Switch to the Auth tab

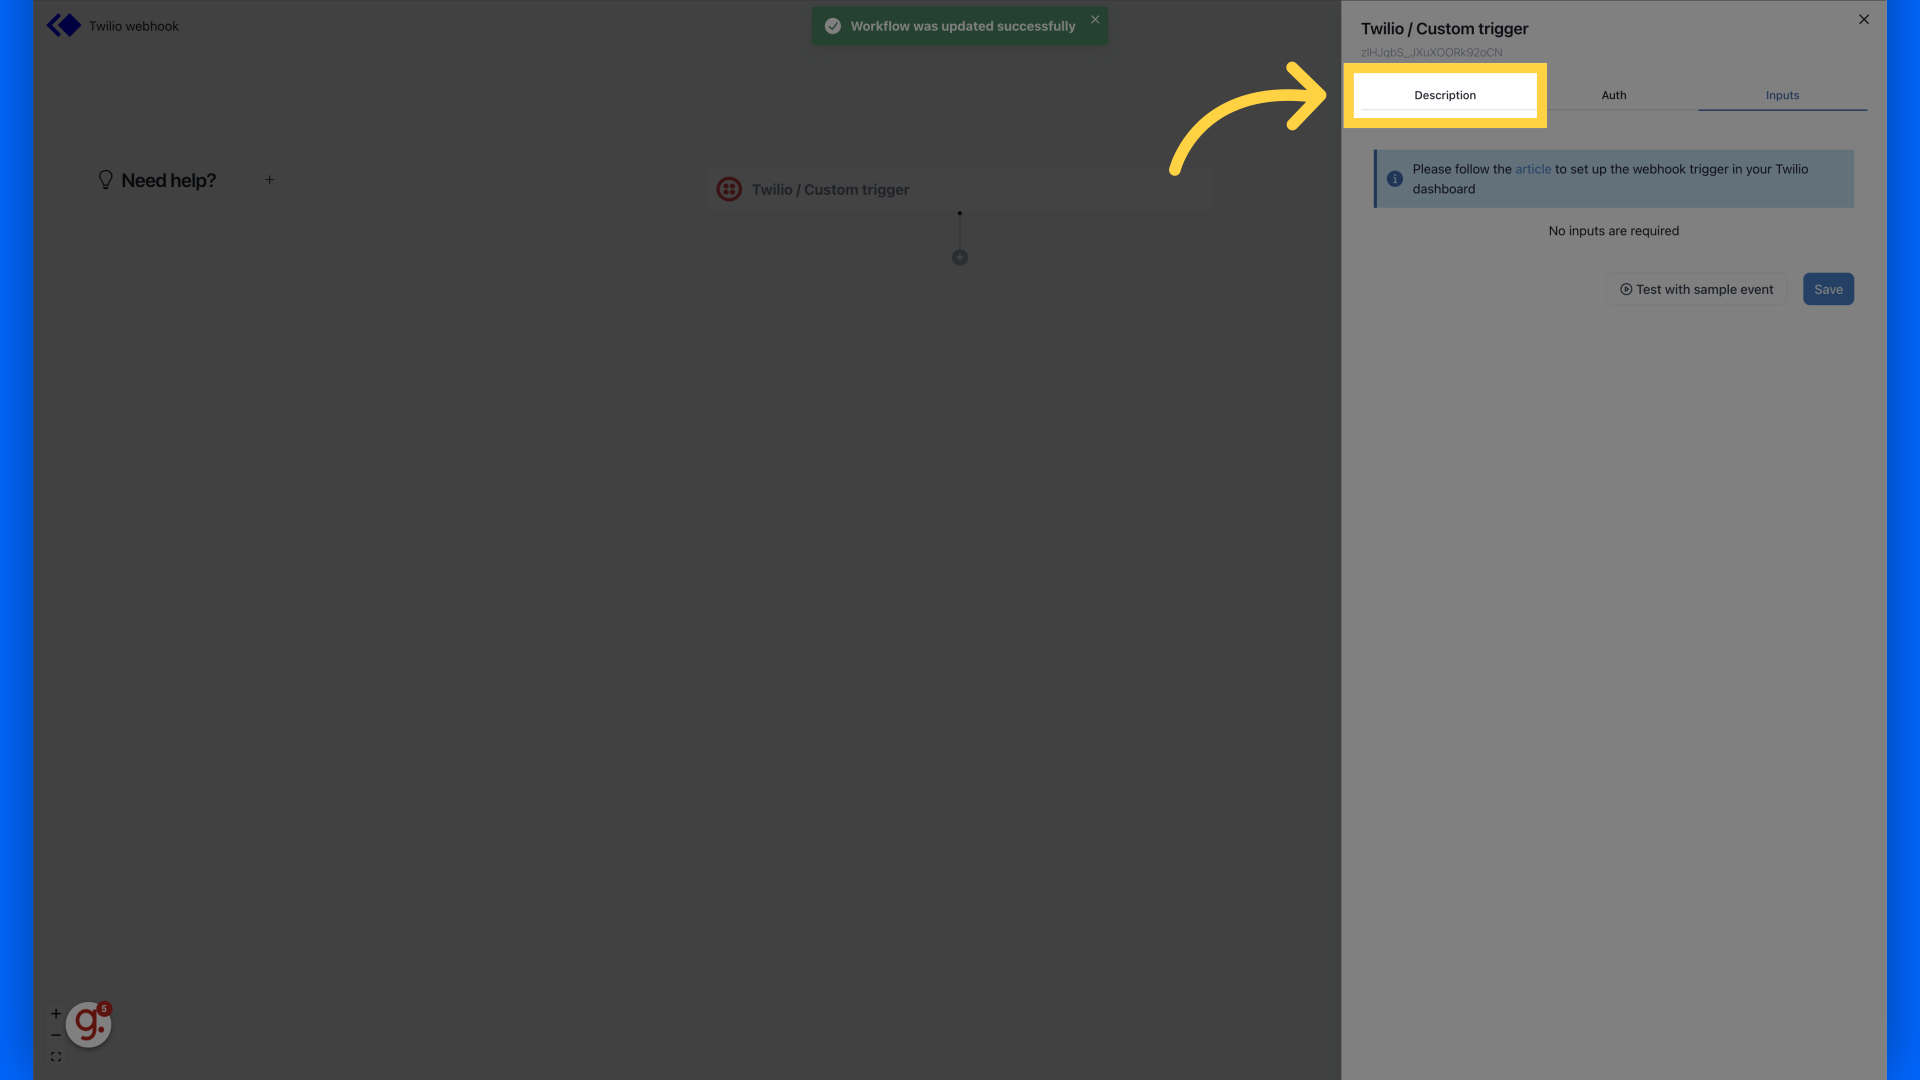[x=1613, y=95]
